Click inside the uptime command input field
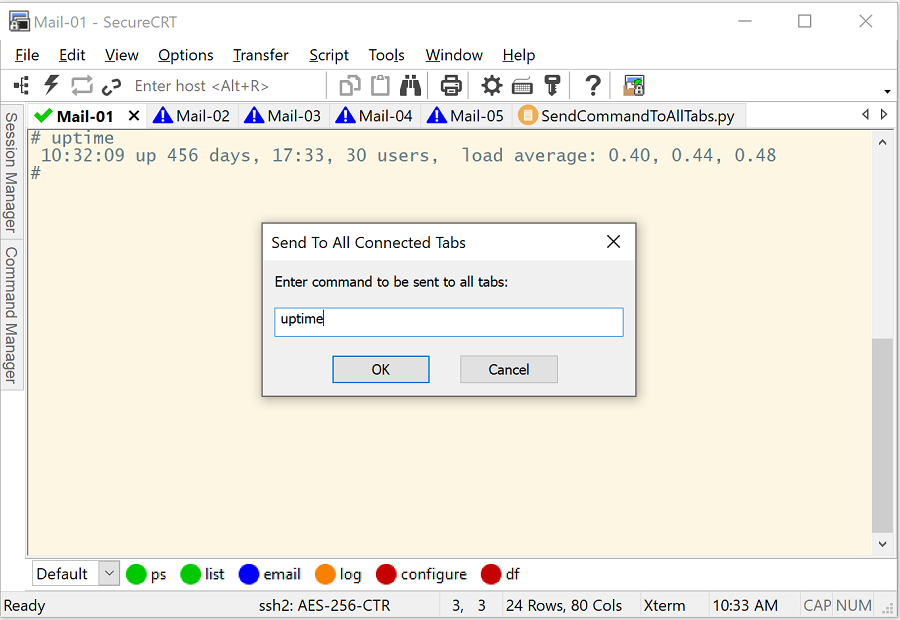The image size is (900, 620). (448, 321)
